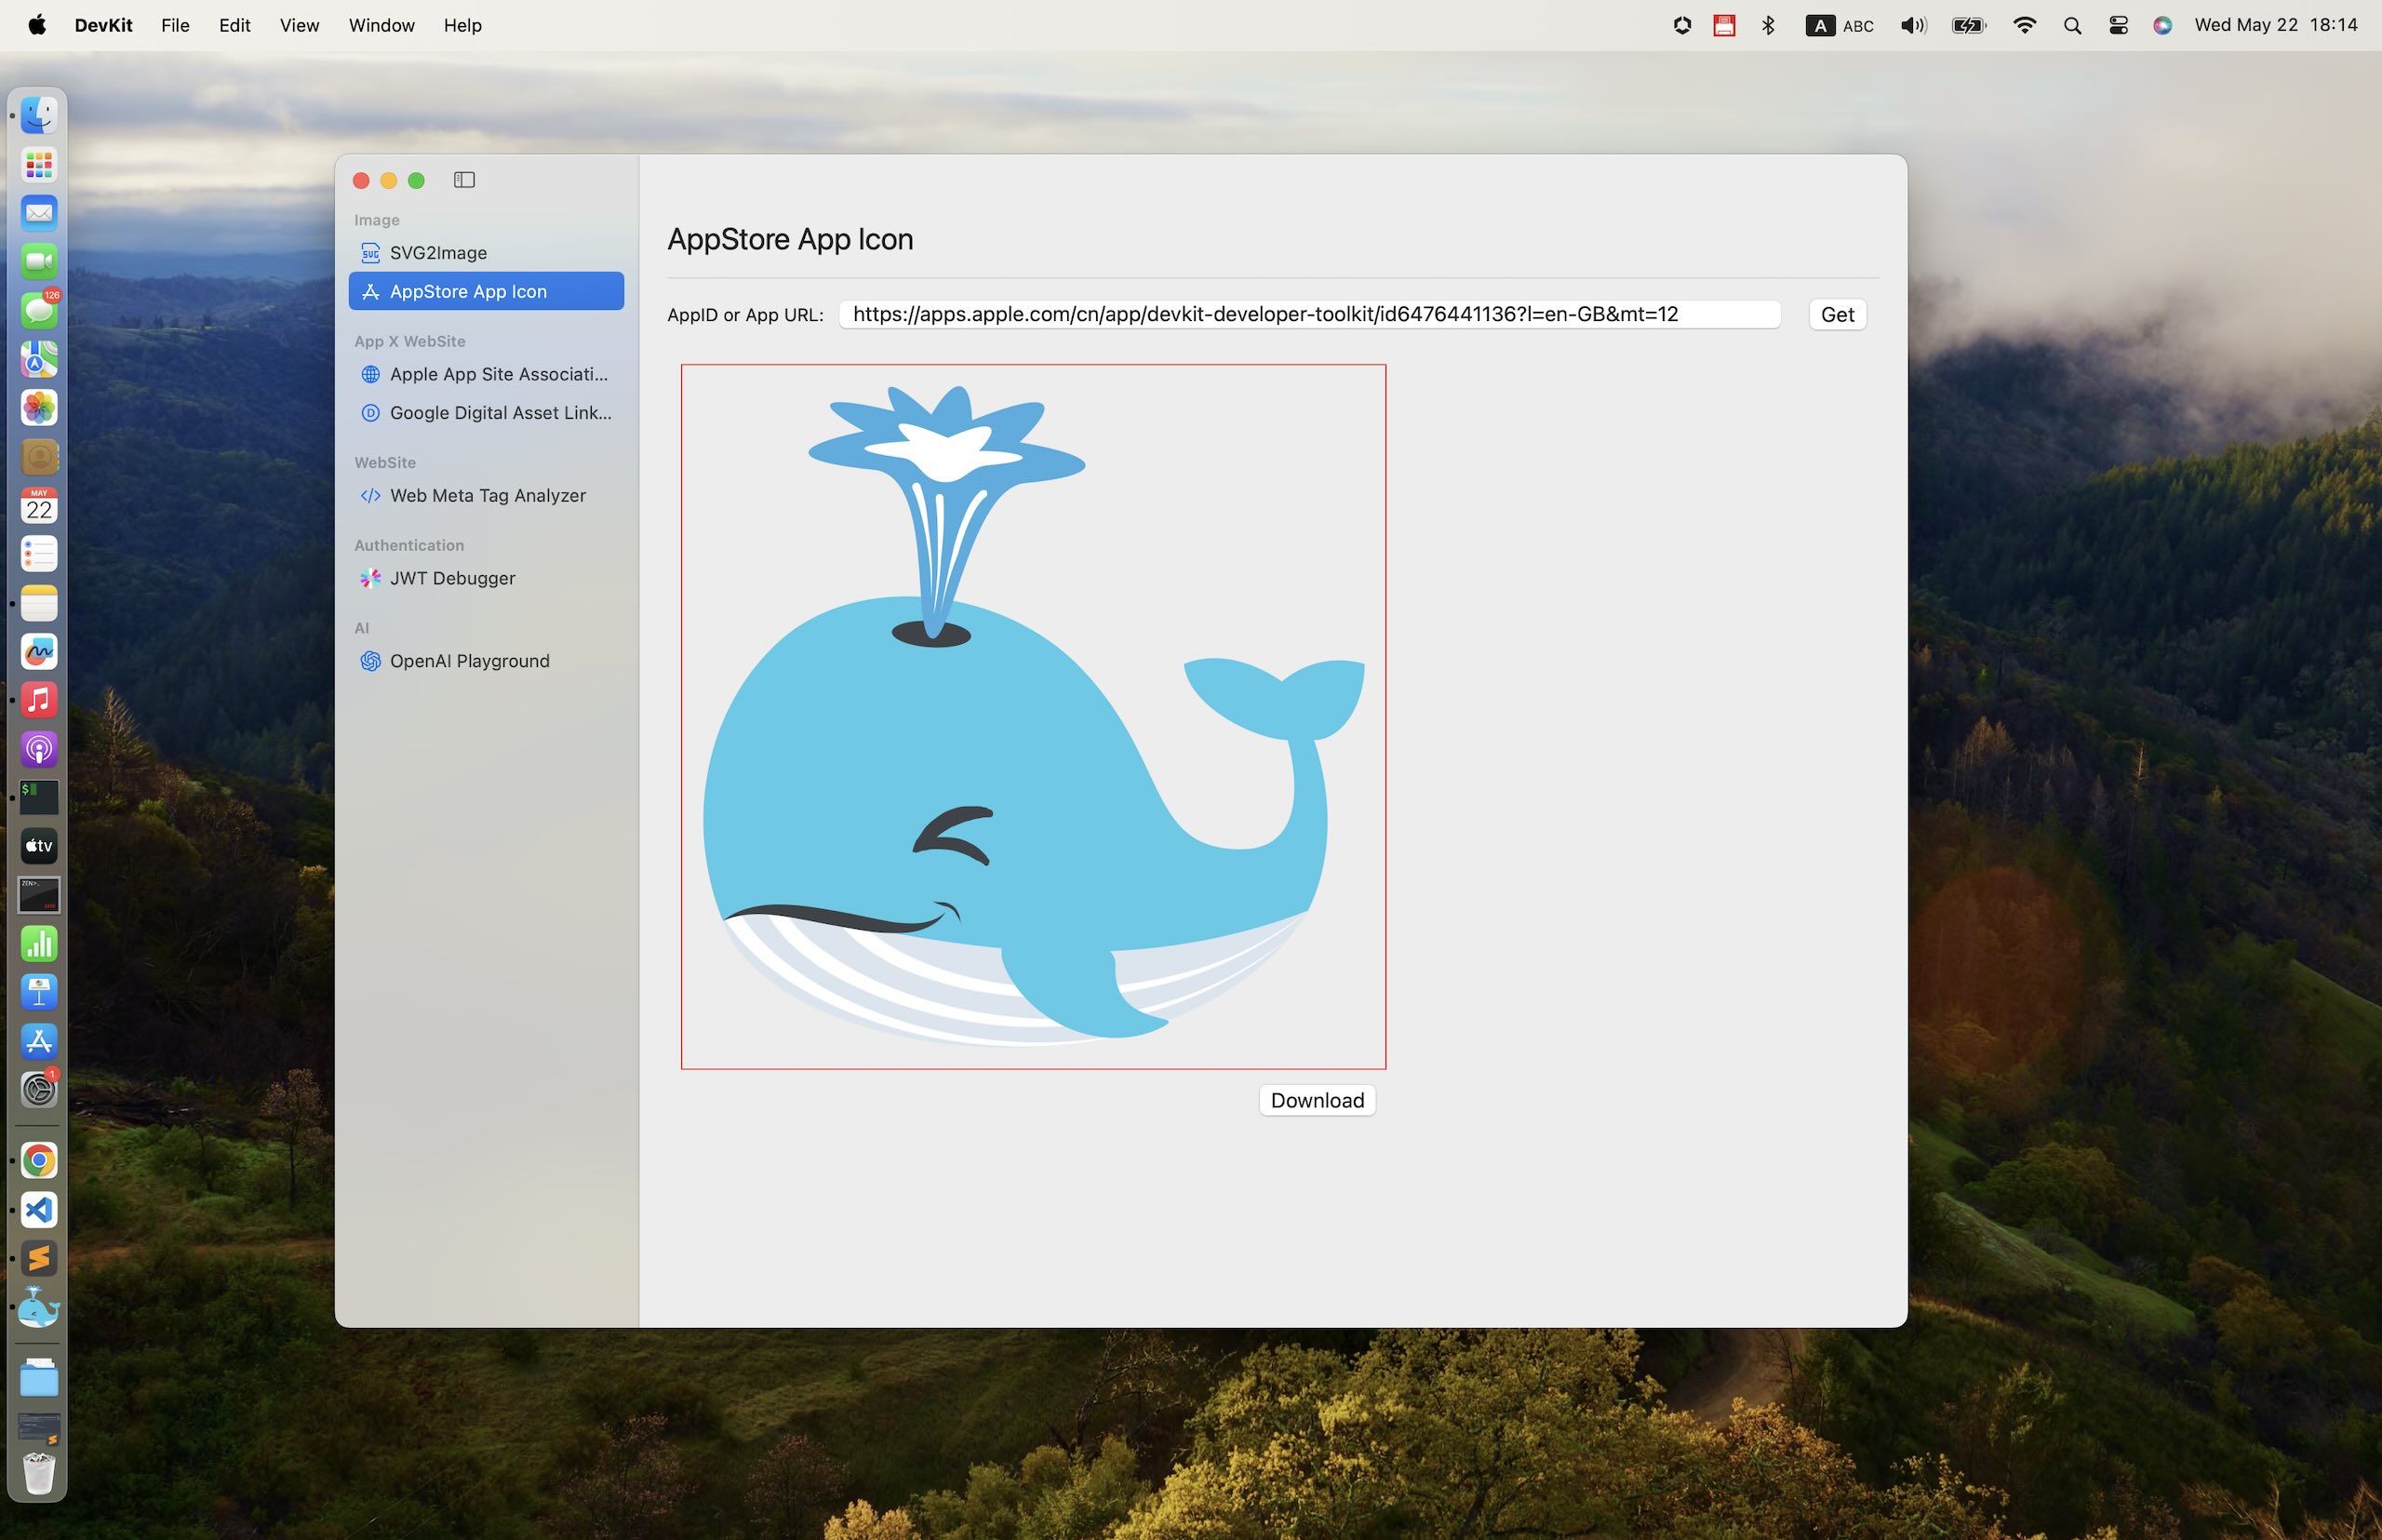
Task: Toggle the sidebar visibility button
Action: point(464,180)
